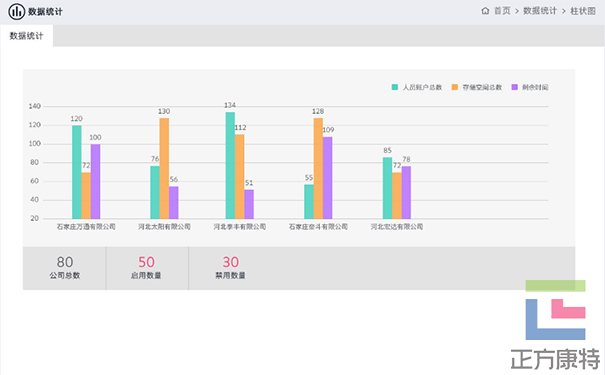This screenshot has height=375, width=605.
Task: Click the 石家庄万通有限公司 axis label
Action: 86,227
